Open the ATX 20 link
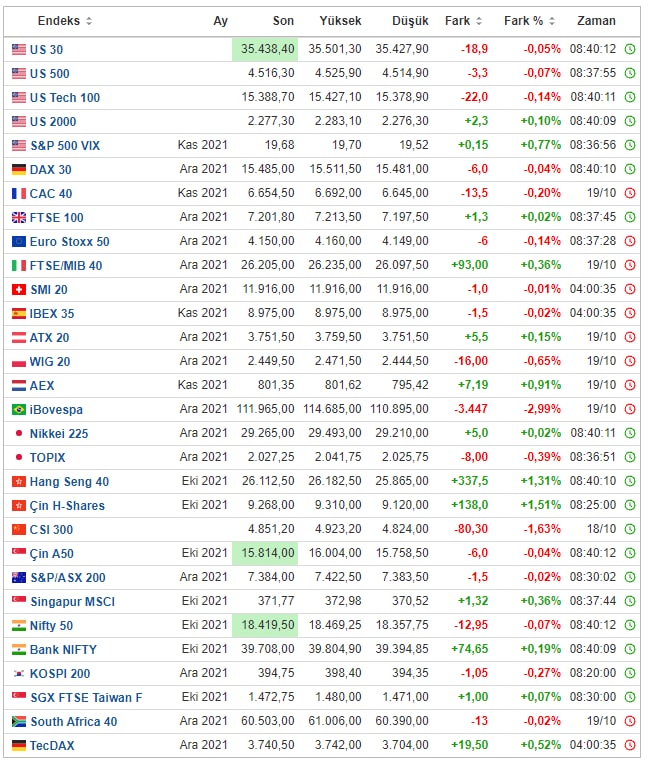 (x=49, y=337)
